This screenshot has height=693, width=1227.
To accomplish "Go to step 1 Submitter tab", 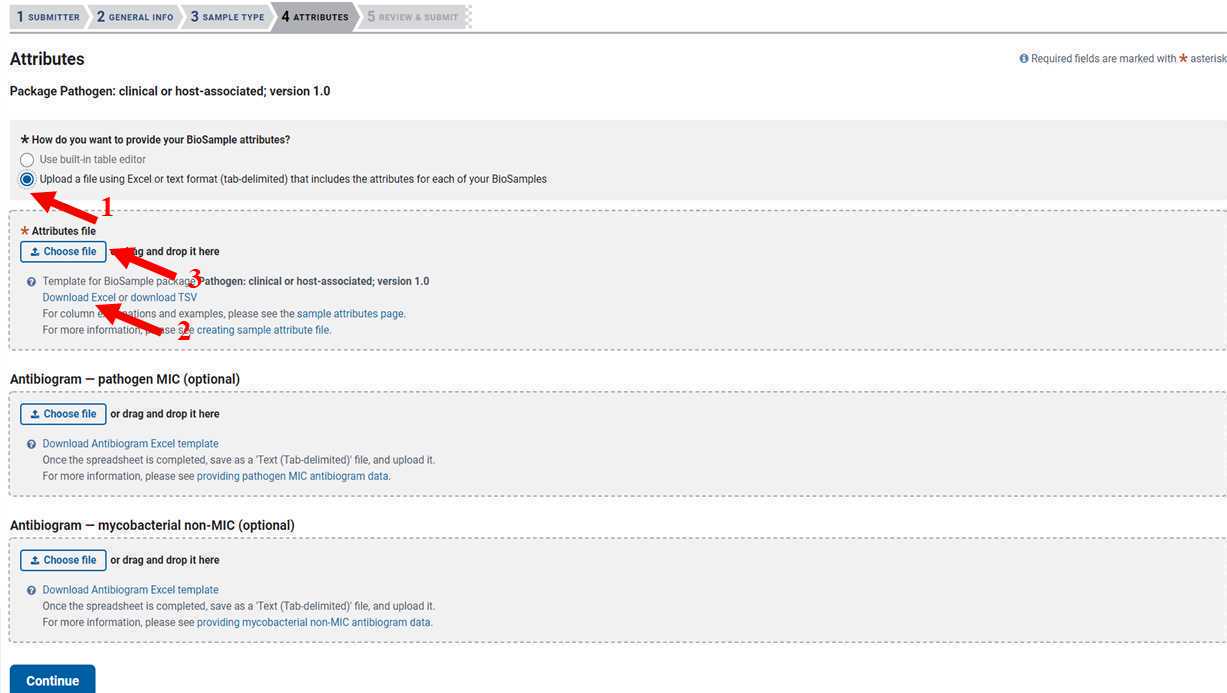I will click(47, 17).
